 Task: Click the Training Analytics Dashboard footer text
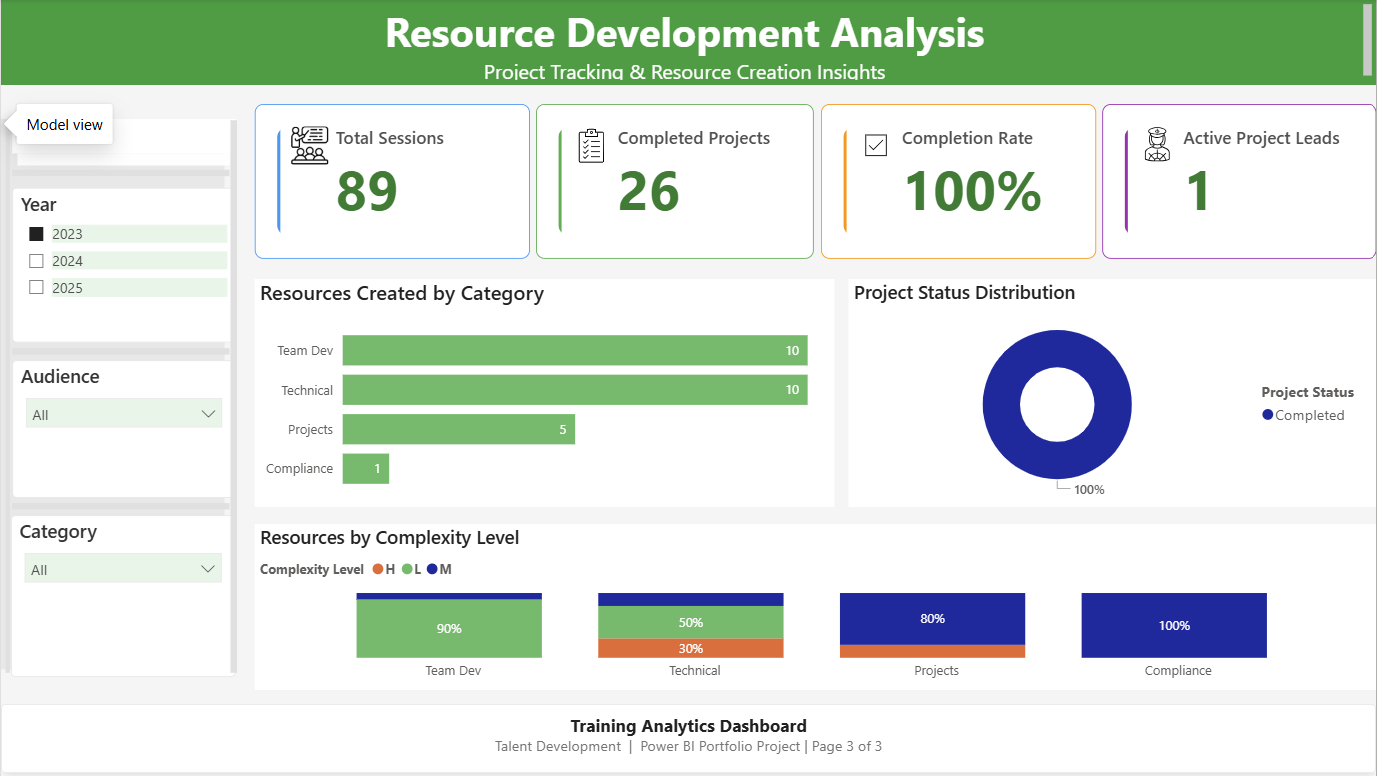point(688,726)
